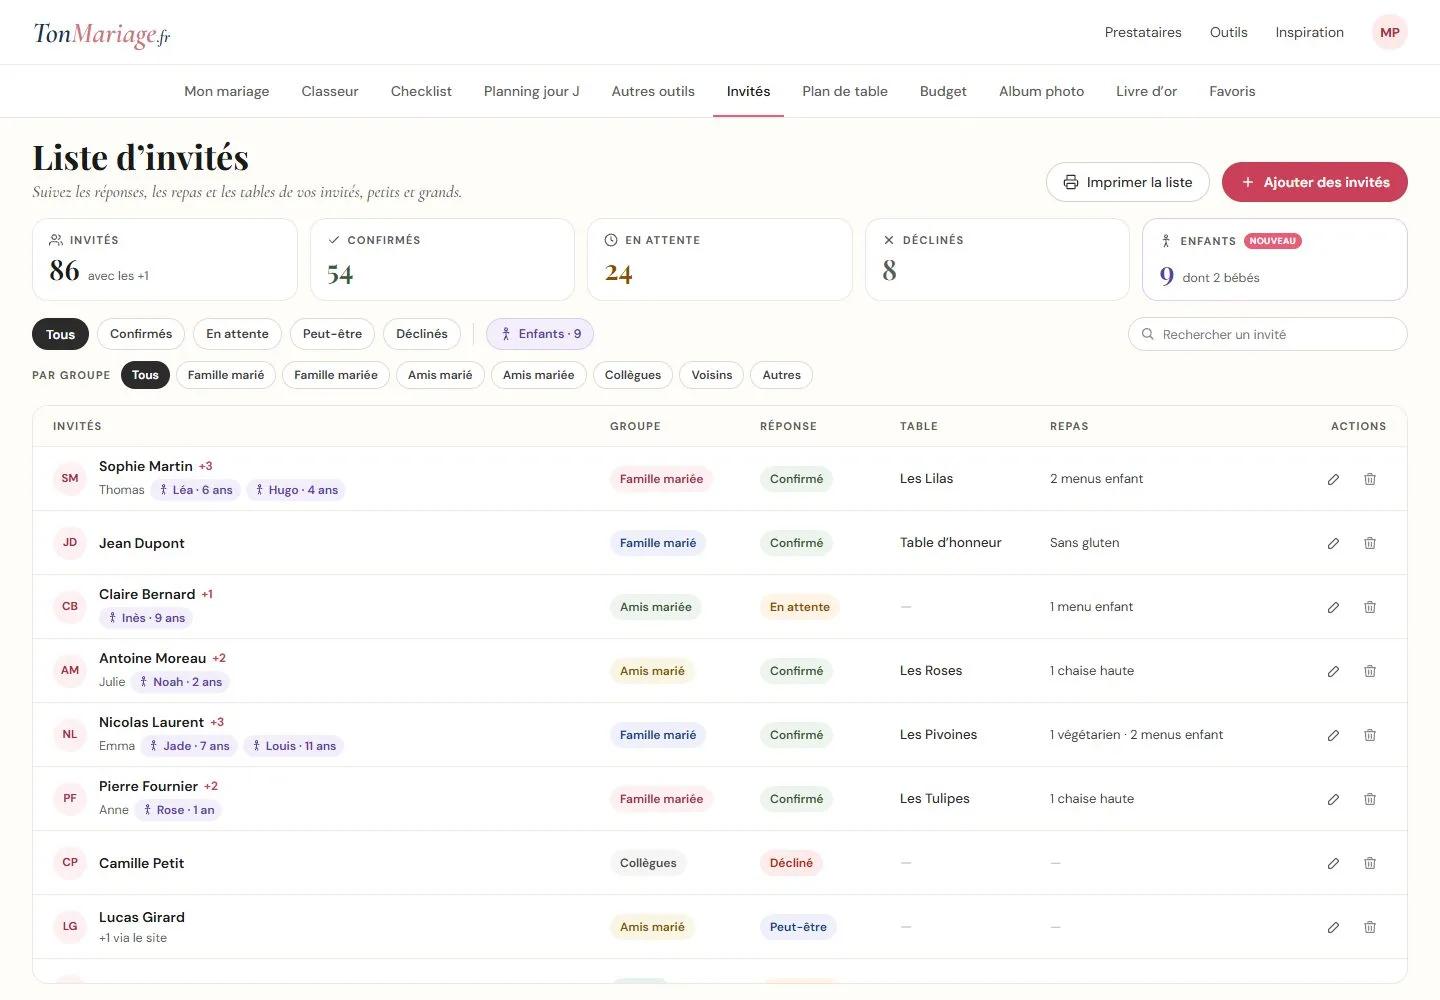Click trash icon for Pierre Fournier
This screenshot has height=1000, width=1440.
[x=1370, y=799]
